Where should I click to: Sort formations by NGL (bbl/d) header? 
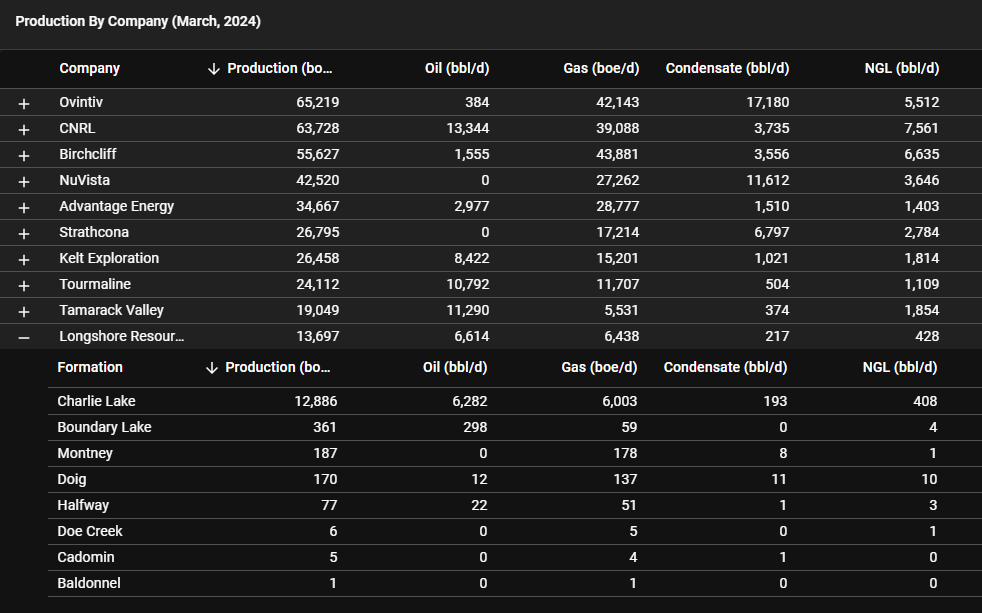(x=900, y=367)
